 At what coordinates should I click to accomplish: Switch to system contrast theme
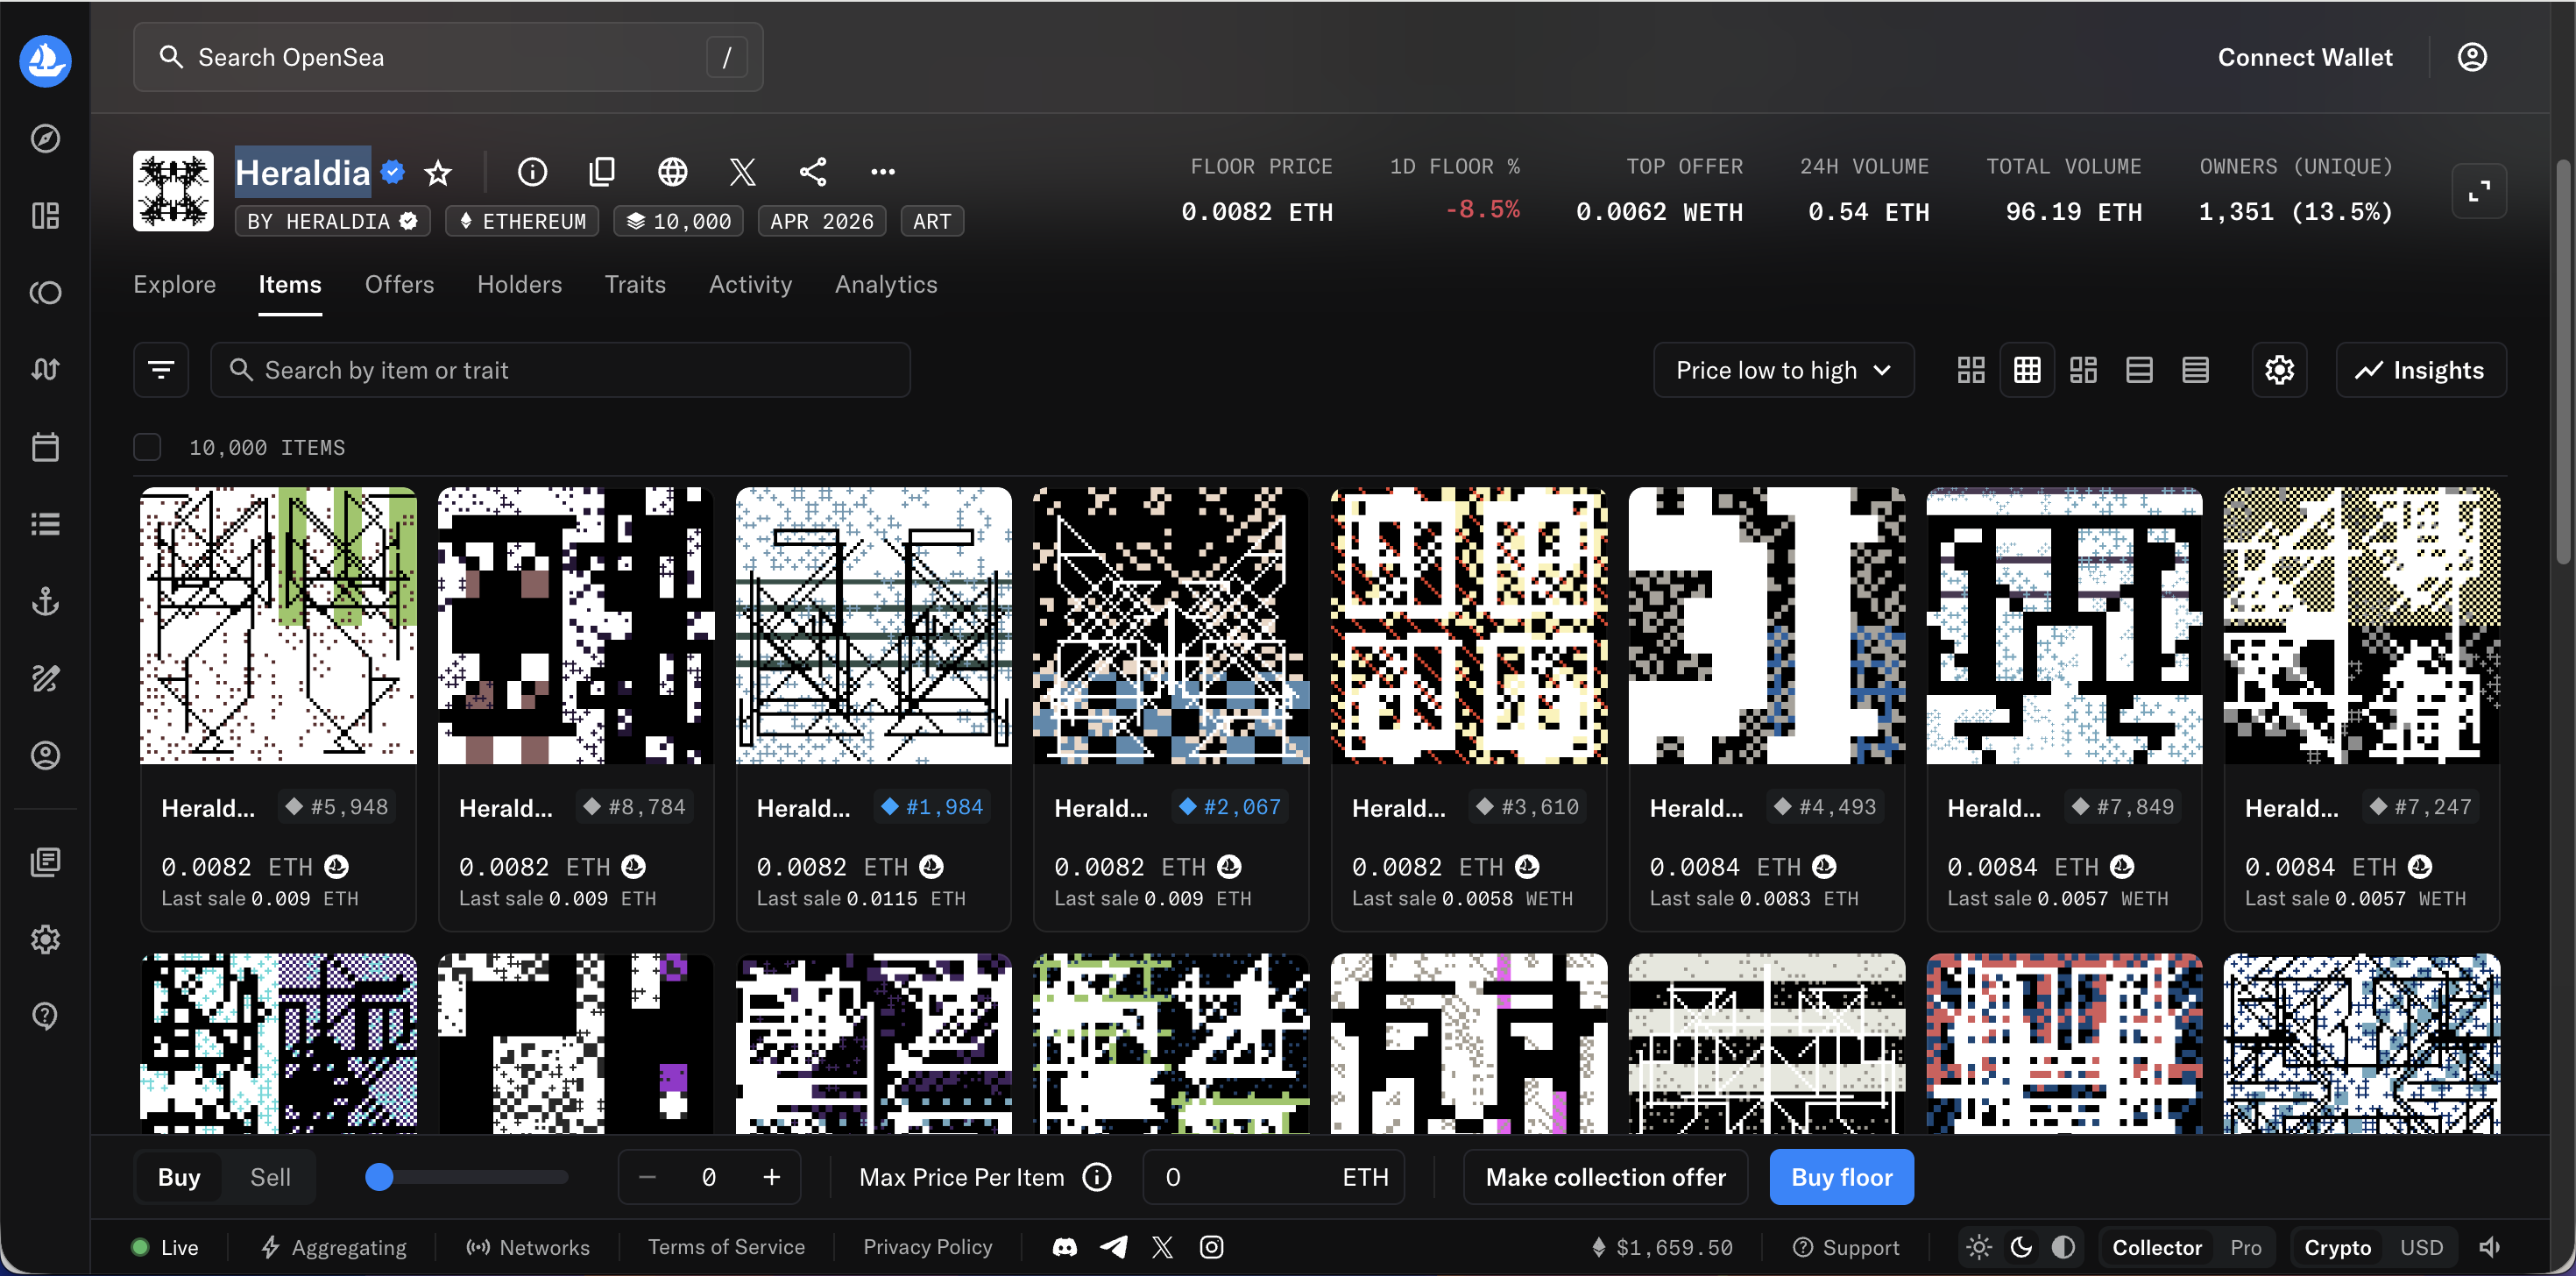pos(2063,1247)
